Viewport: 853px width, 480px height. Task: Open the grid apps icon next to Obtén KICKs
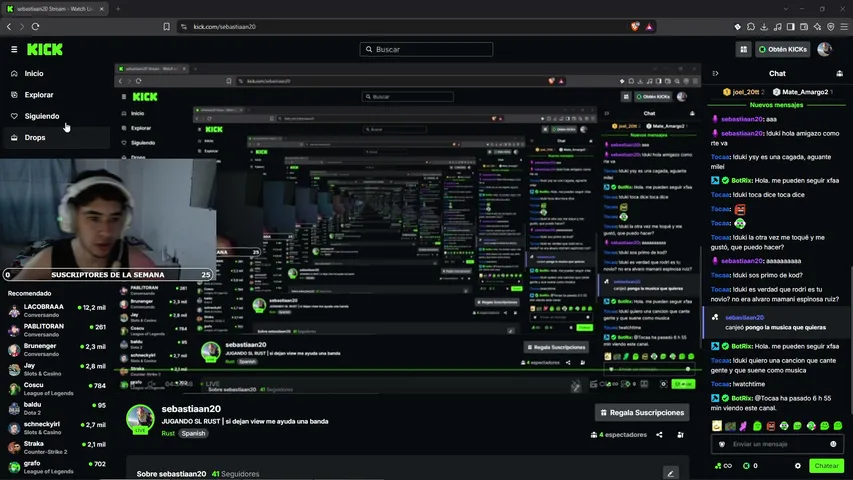coord(744,50)
